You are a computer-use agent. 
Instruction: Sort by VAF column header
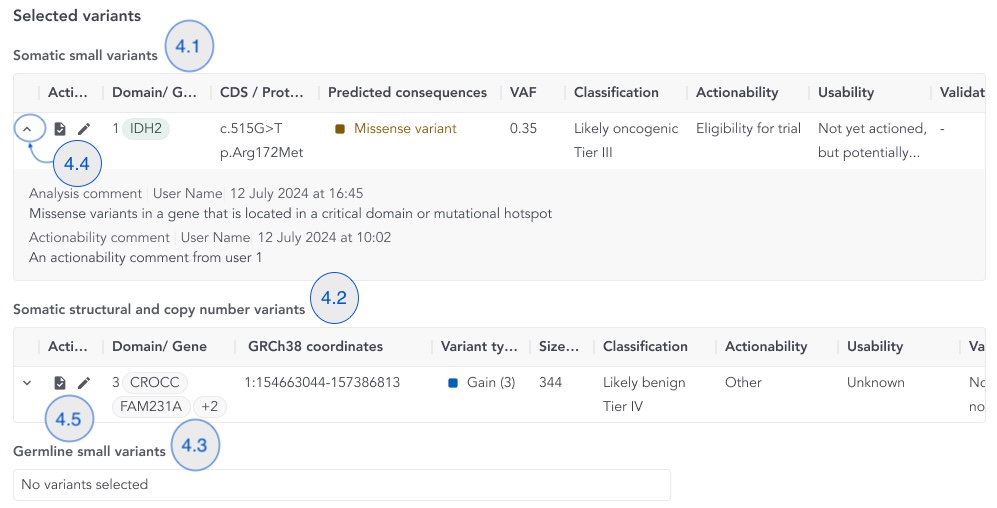click(x=523, y=93)
